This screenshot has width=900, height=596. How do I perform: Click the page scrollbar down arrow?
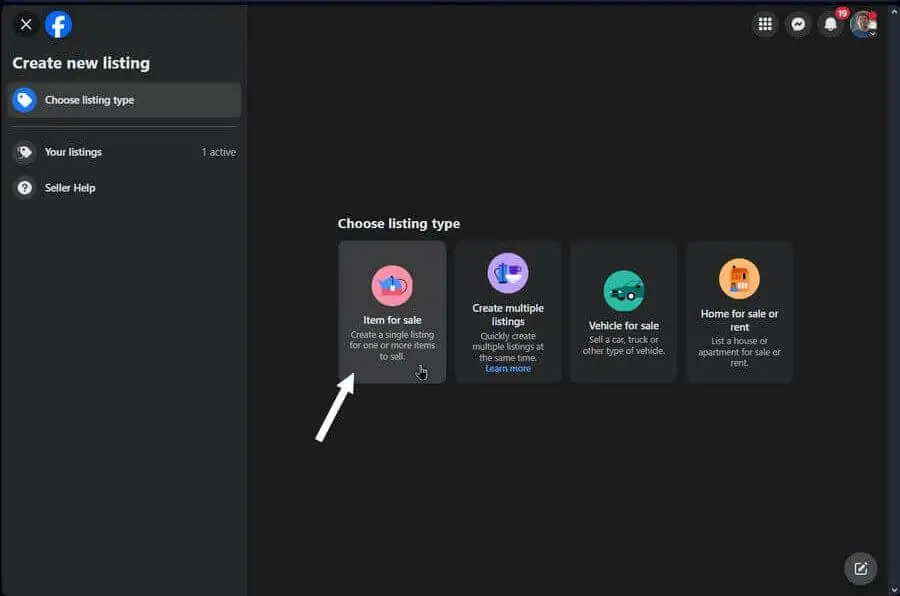(894, 590)
